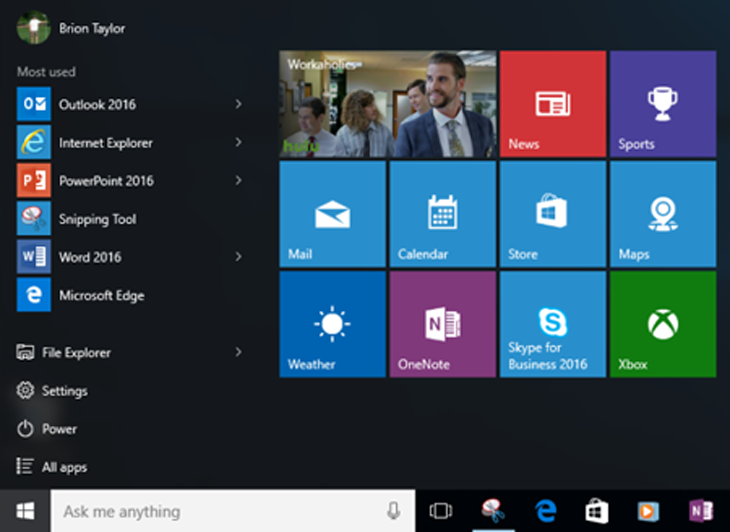Open the Store from the taskbar
The image size is (730, 532).
[597, 511]
